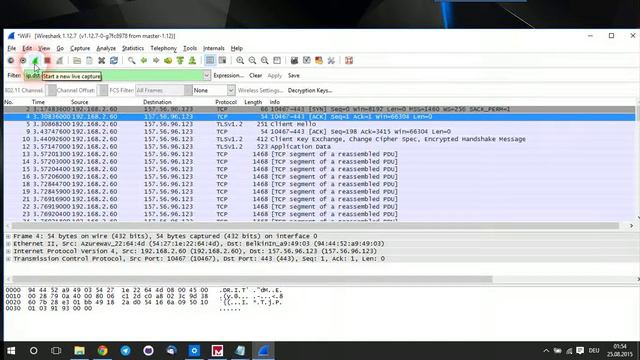The height and width of the screenshot is (360, 640).
Task: Reload this capture file icon
Action: pyautogui.click(x=114, y=61)
